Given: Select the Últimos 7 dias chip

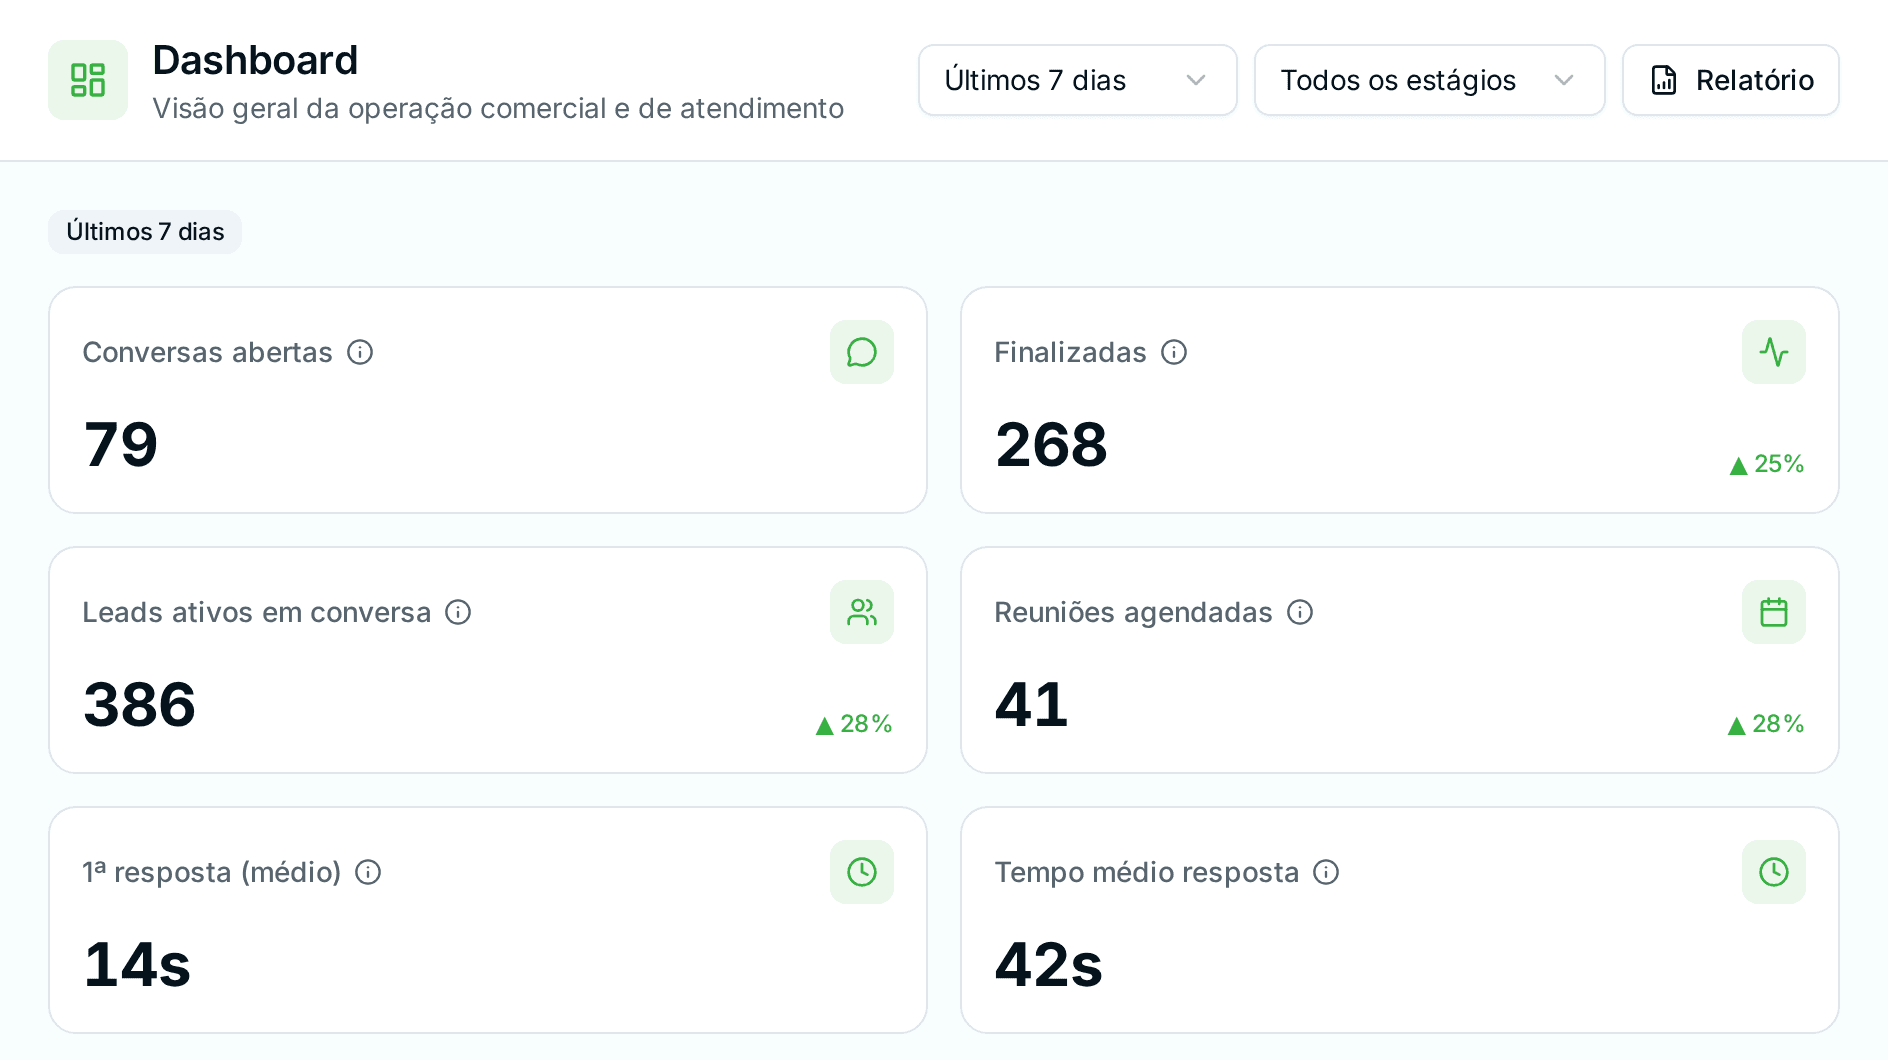Looking at the screenshot, I should click(145, 232).
